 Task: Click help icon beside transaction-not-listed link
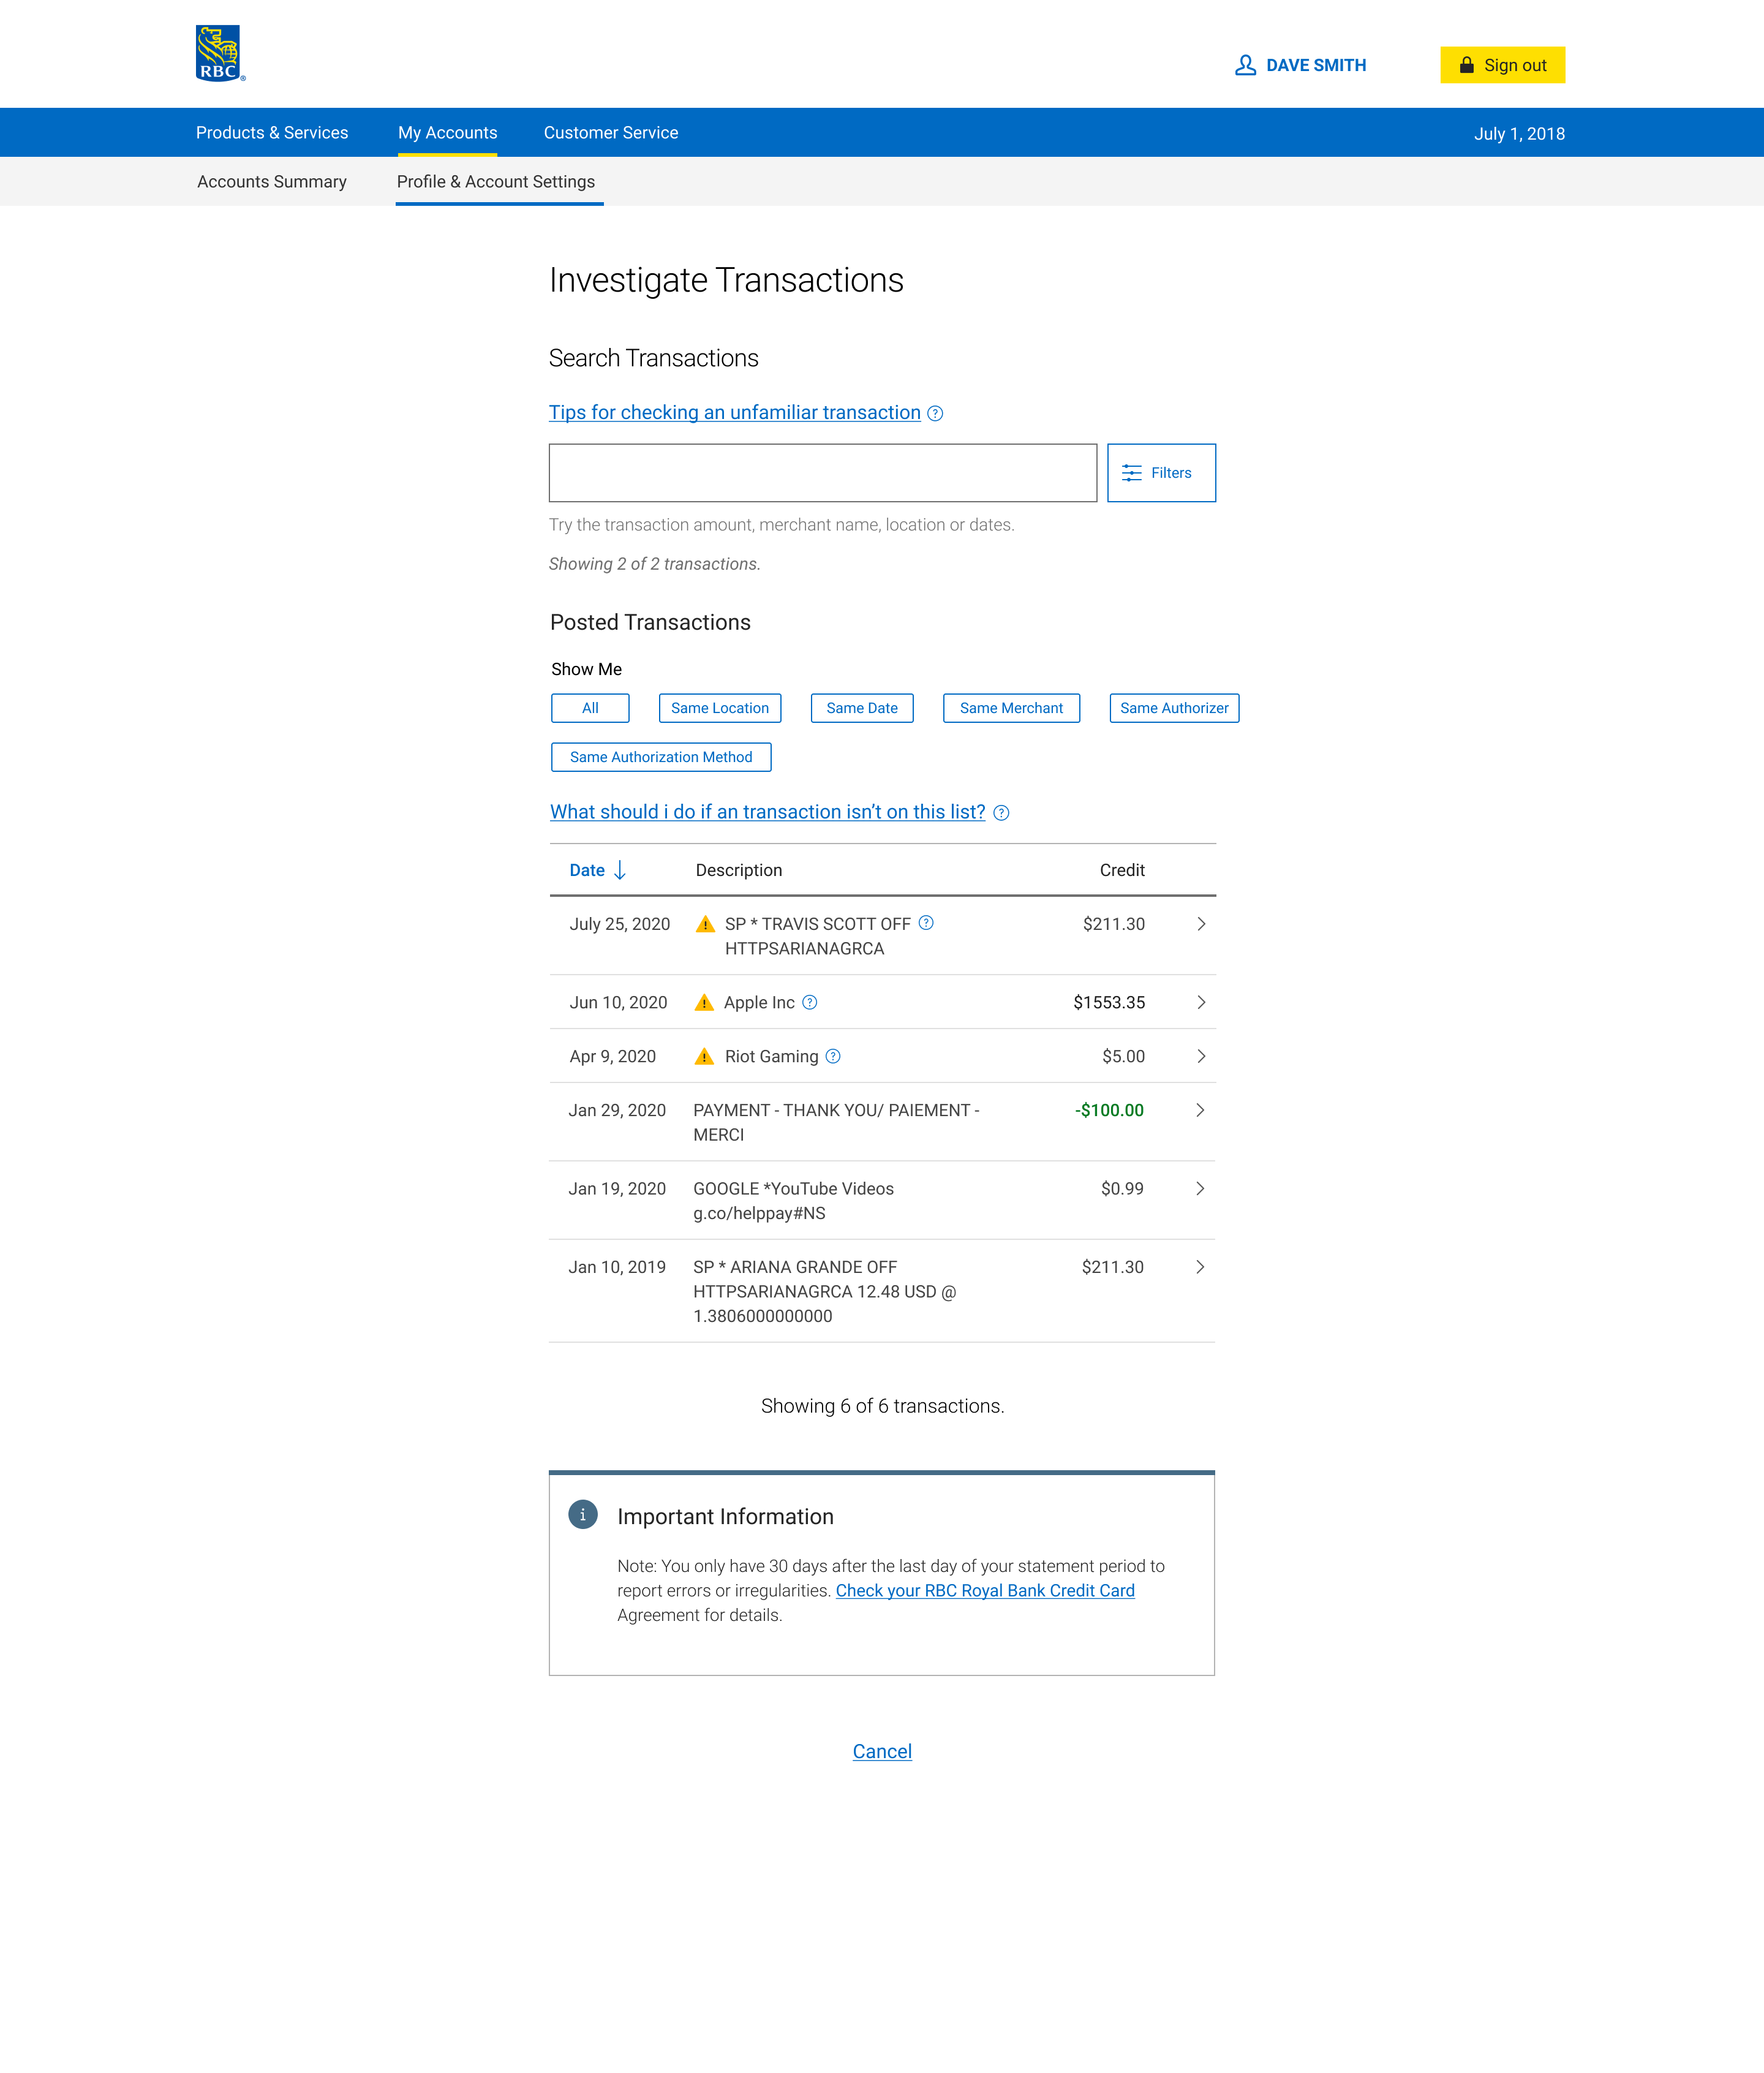pos(1001,813)
